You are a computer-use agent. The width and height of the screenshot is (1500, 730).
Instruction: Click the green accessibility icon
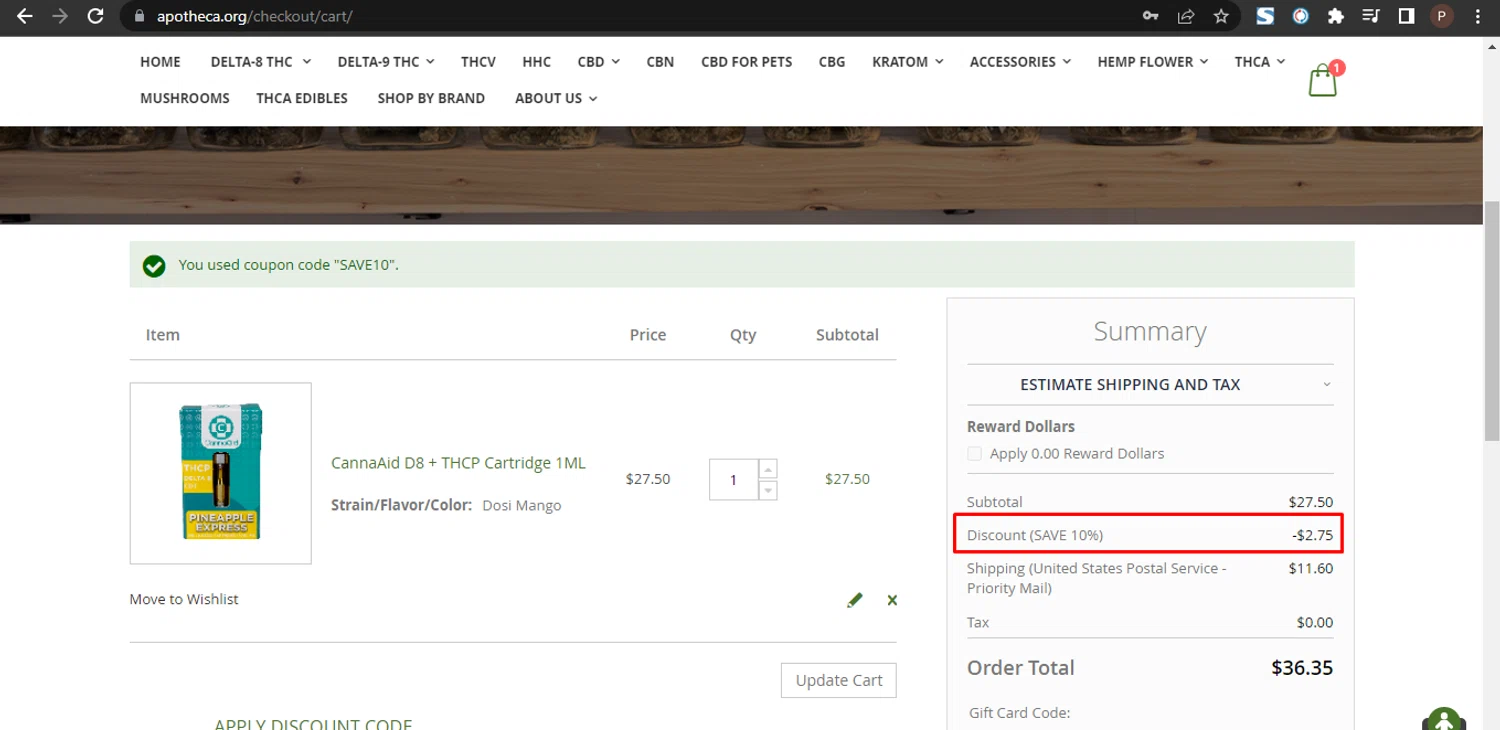pos(1444,720)
